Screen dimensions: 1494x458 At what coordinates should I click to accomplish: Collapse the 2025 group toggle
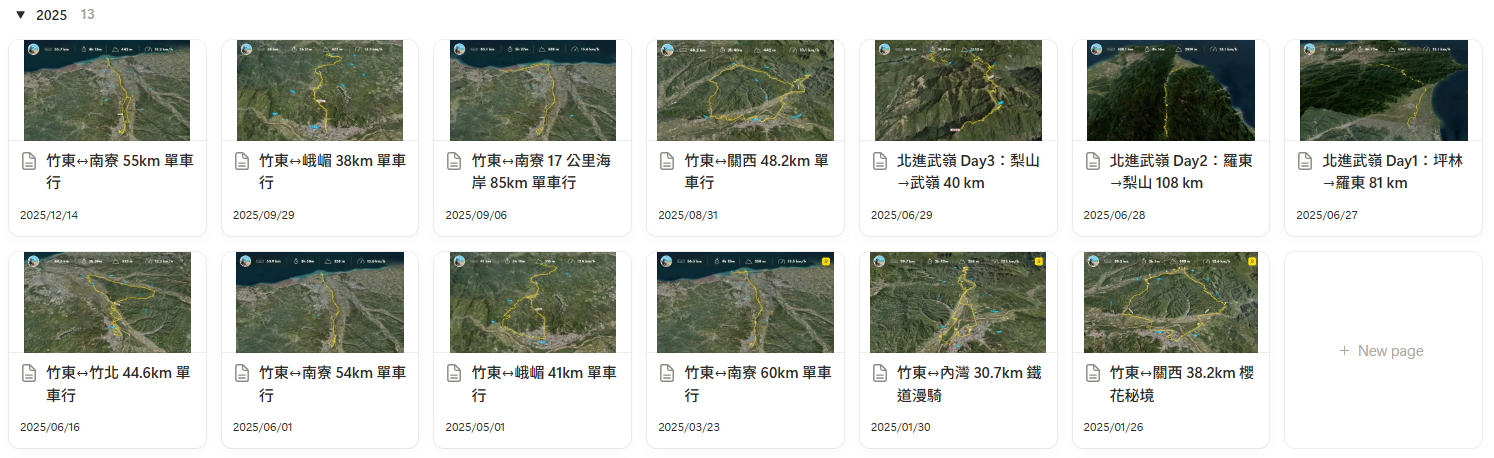tap(20, 15)
